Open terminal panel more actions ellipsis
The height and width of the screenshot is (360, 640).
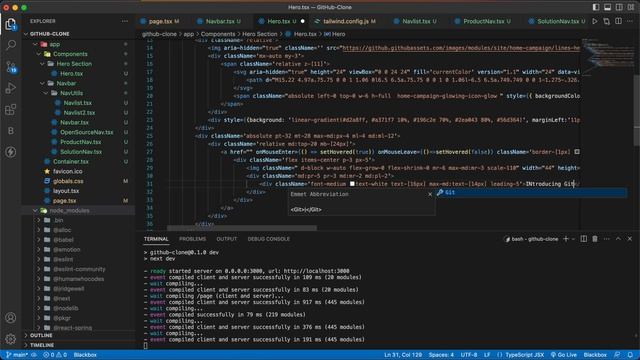tap(607, 239)
